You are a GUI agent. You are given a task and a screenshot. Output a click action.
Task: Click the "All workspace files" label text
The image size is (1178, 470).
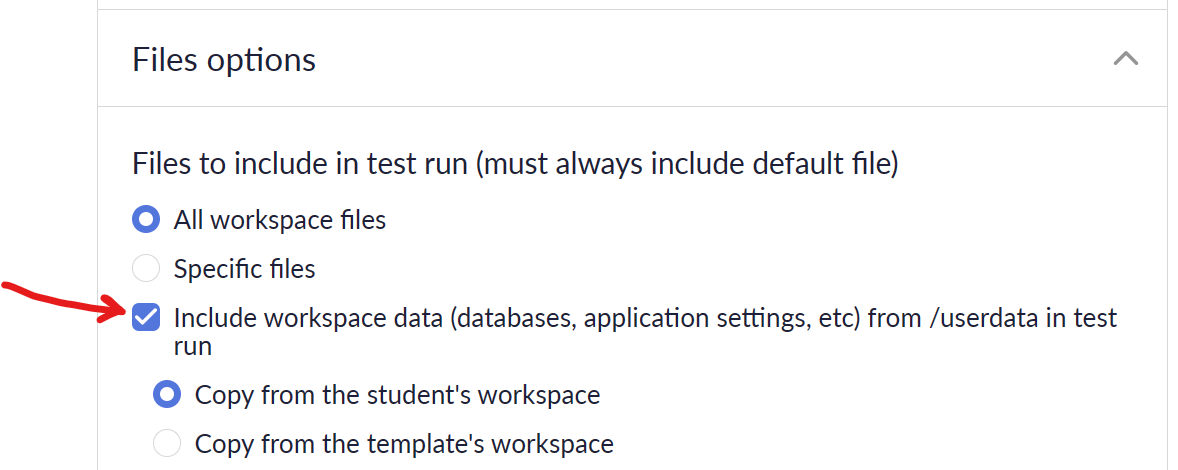(279, 220)
